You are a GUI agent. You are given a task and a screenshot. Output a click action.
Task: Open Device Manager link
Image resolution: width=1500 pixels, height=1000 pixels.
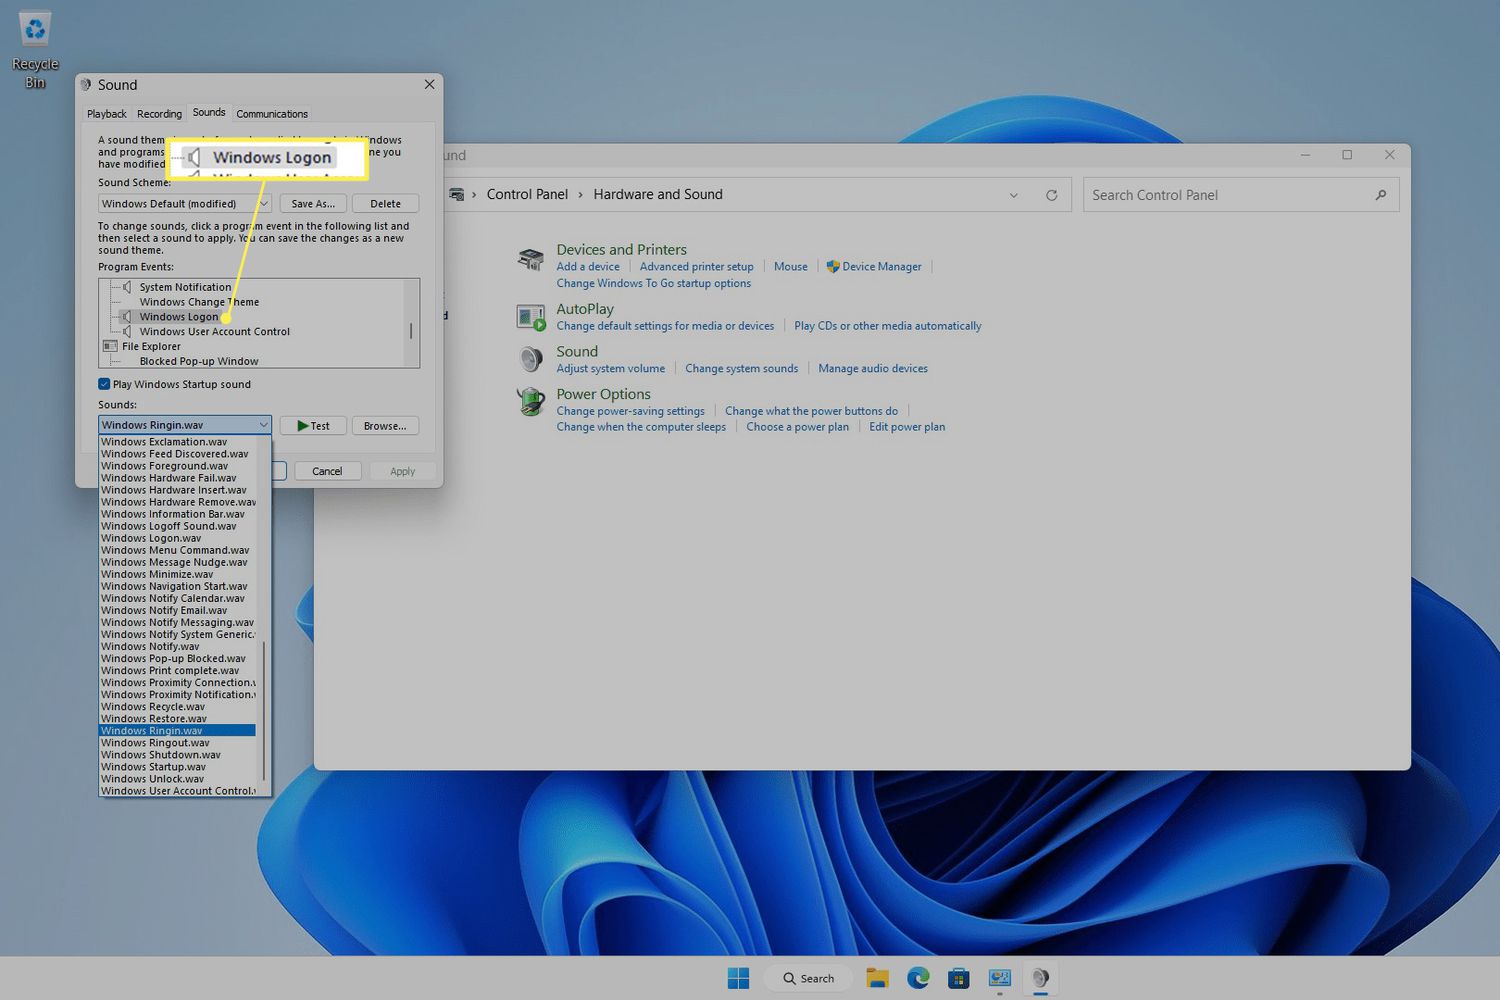[881, 267]
